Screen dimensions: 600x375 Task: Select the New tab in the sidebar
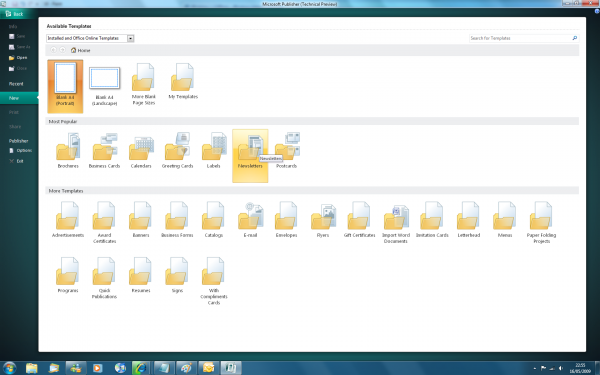19,98
